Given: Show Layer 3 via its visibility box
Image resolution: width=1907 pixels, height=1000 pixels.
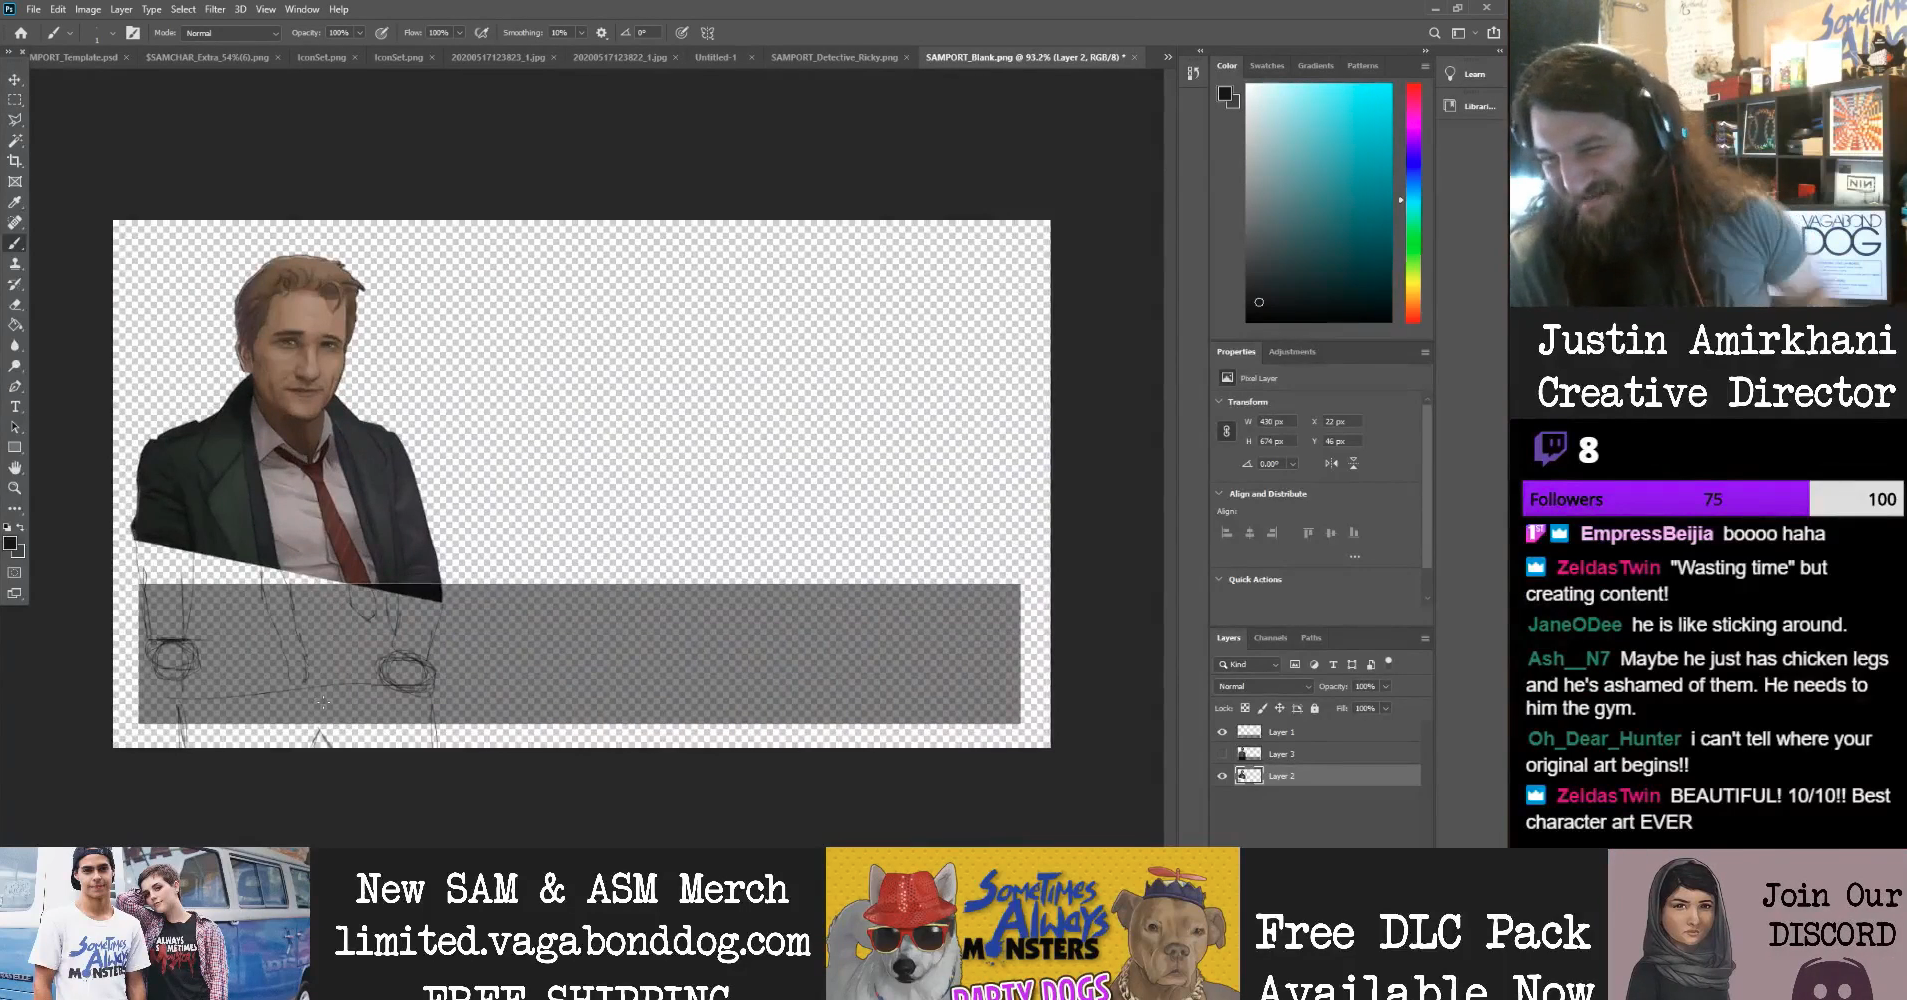Looking at the screenshot, I should coord(1222,754).
